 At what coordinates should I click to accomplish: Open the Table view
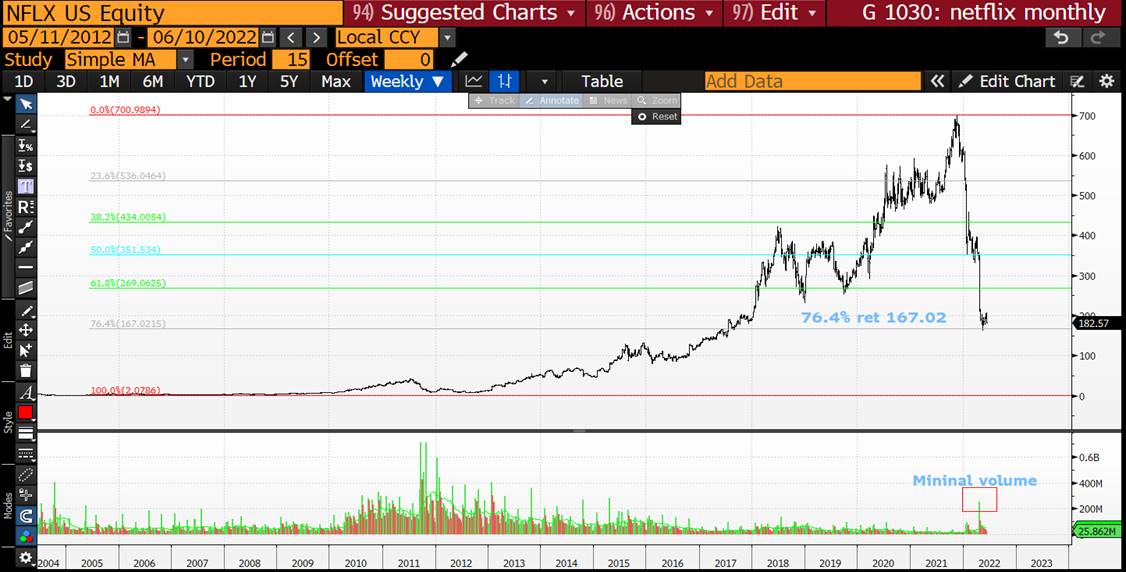tap(602, 81)
